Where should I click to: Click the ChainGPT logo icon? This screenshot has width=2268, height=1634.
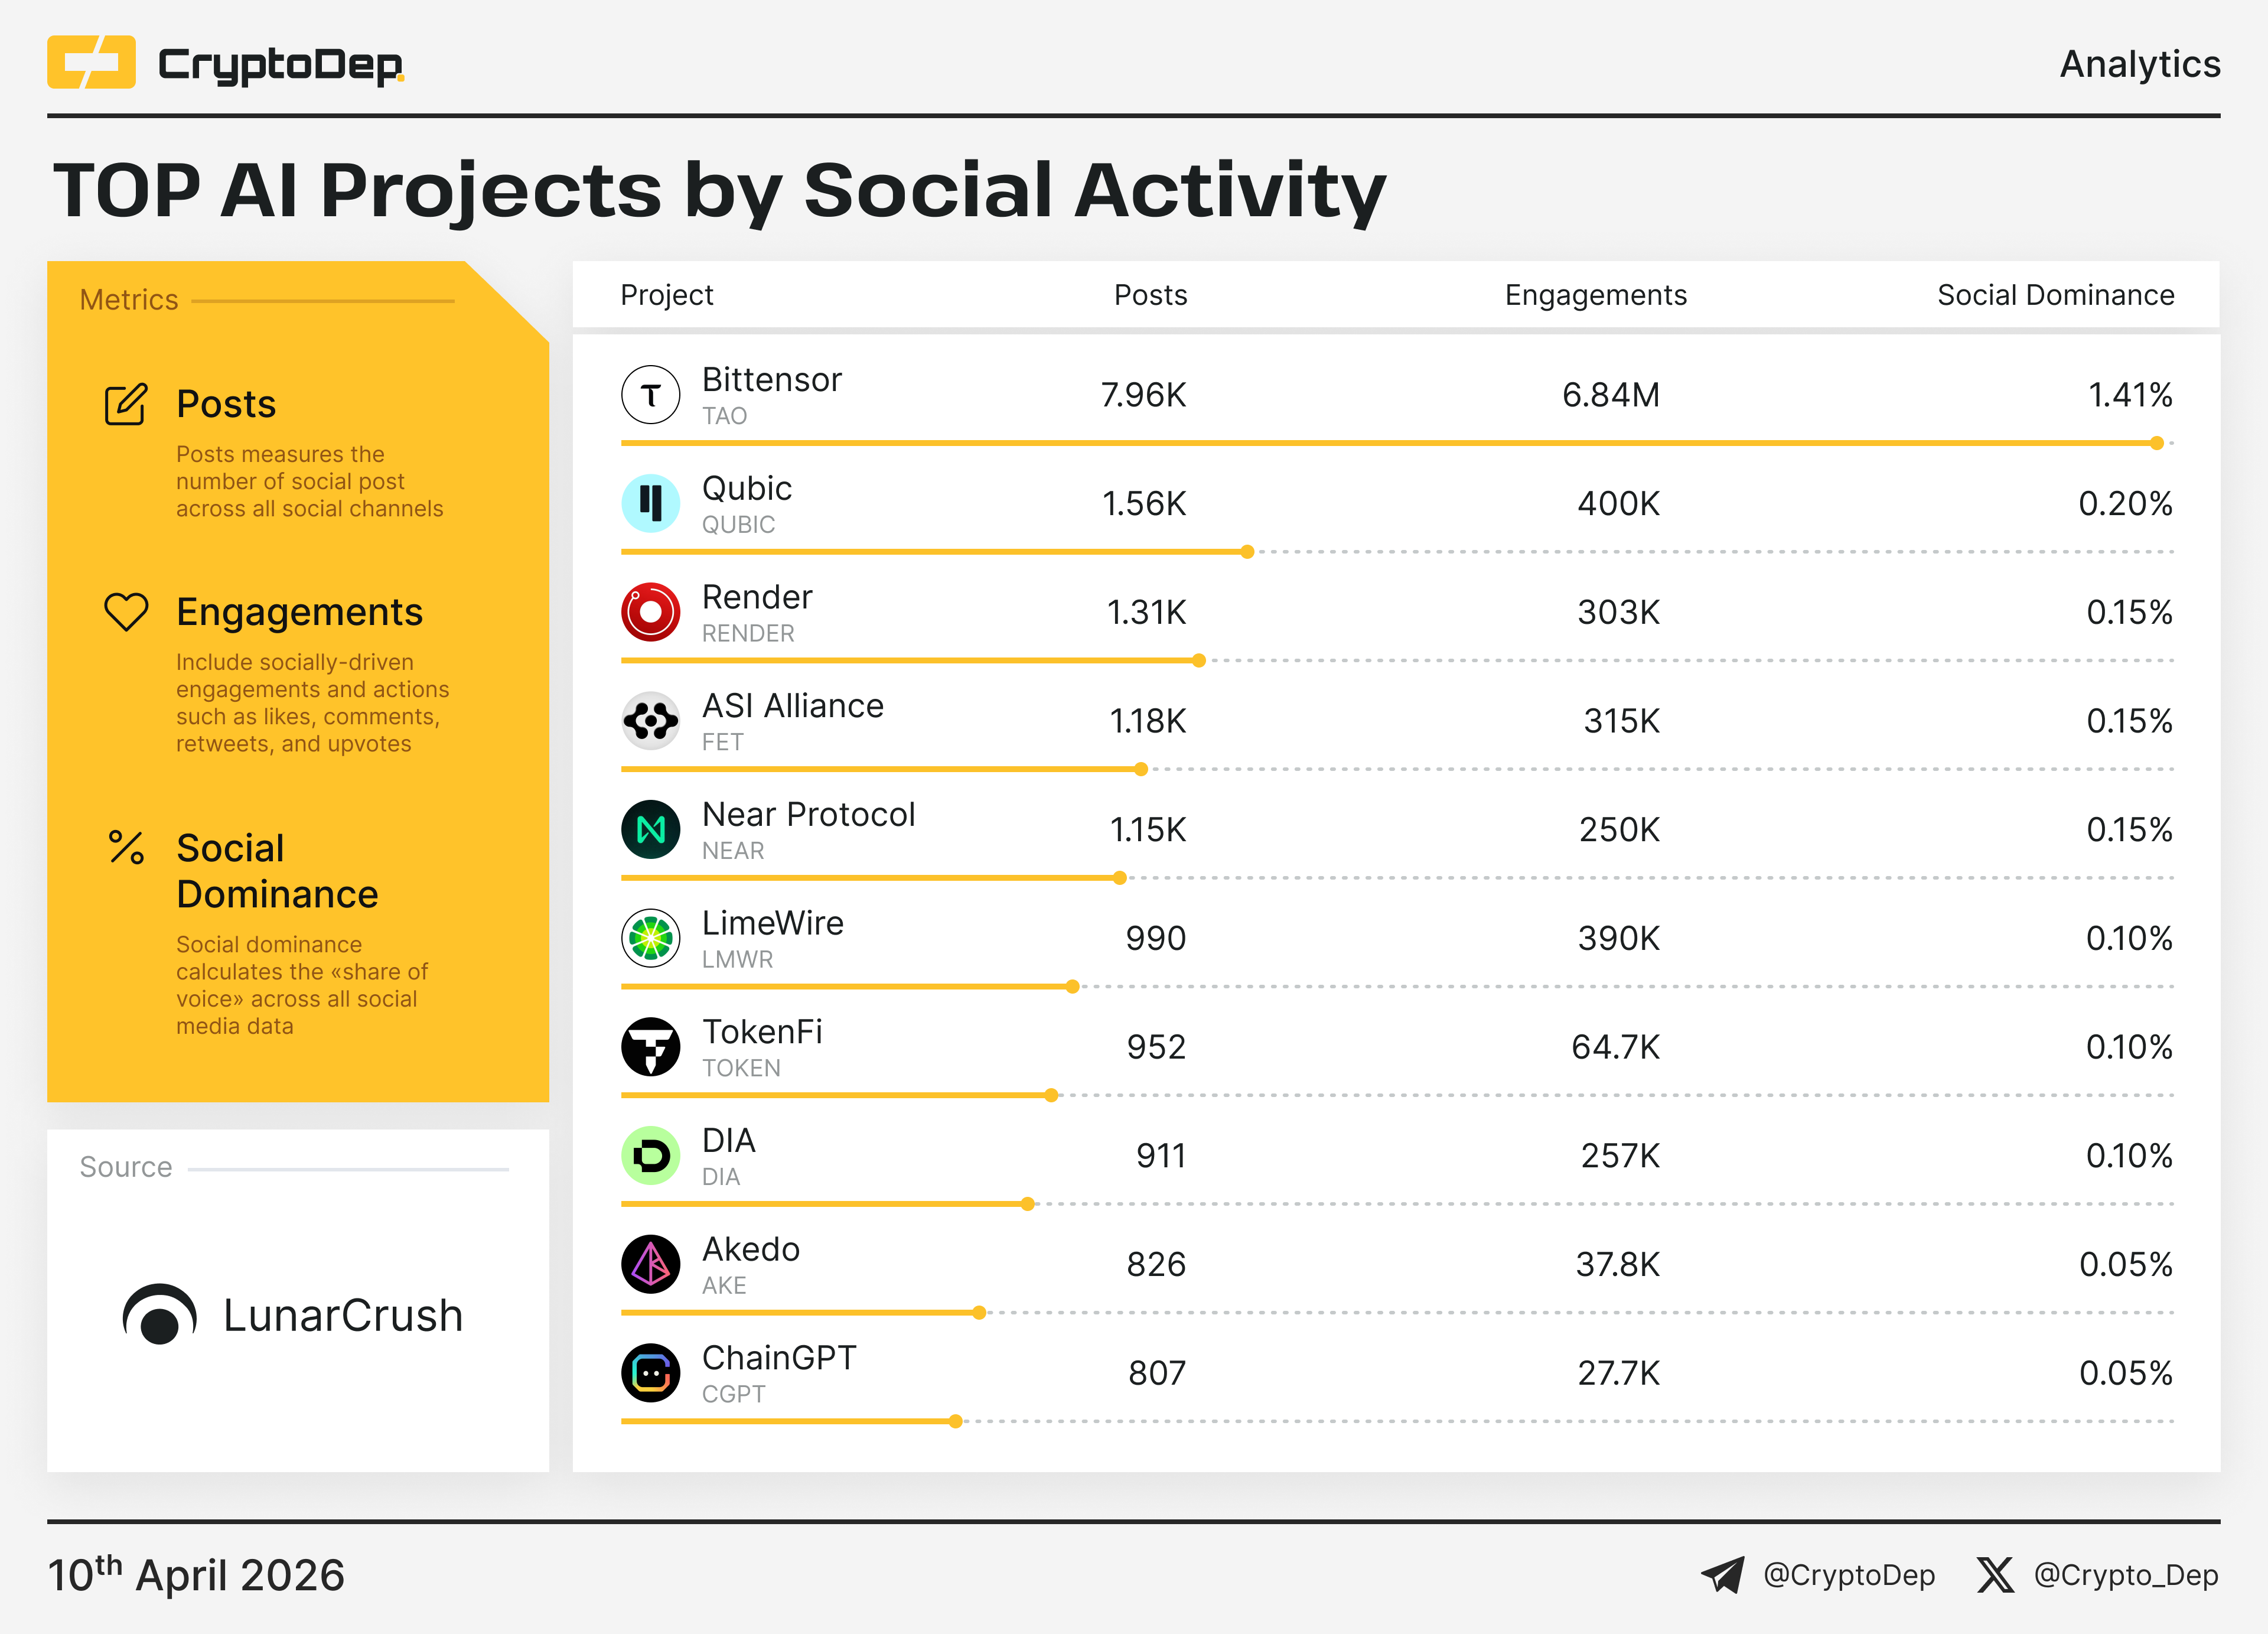click(650, 1373)
